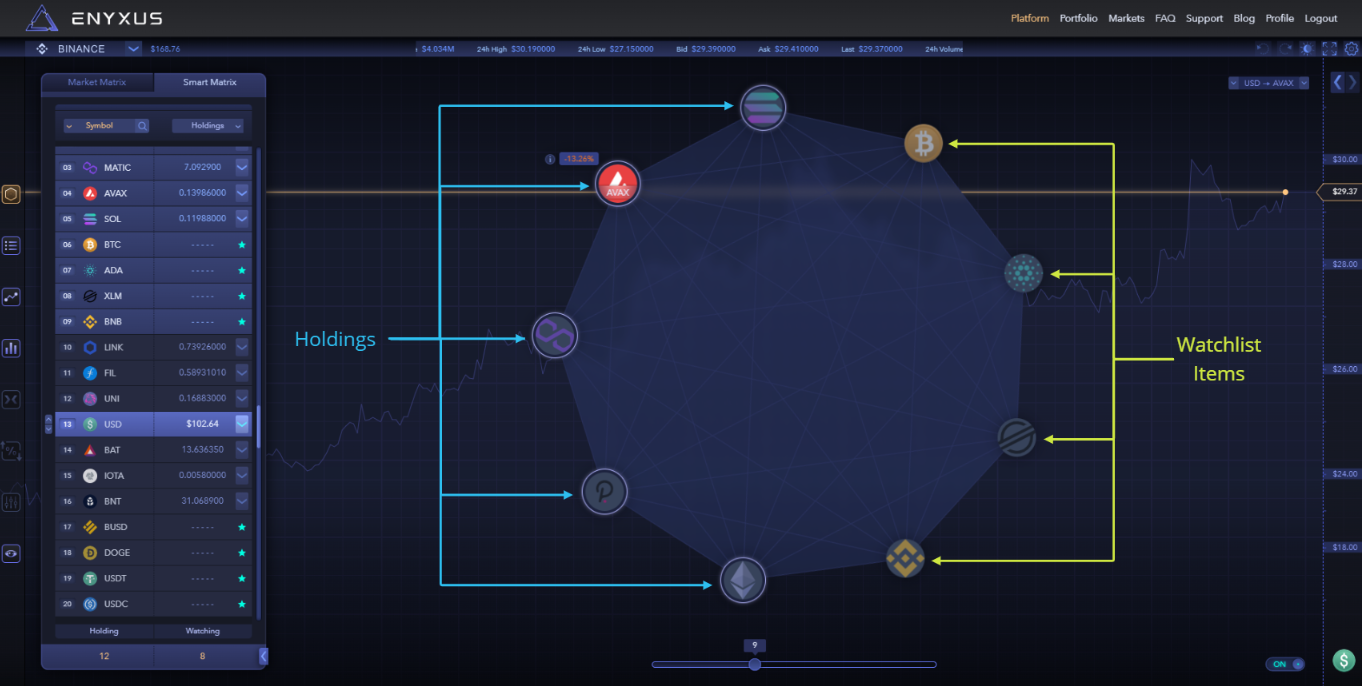Image resolution: width=1362 pixels, height=686 pixels.
Task: Click the green dollar icon
Action: 1345,661
